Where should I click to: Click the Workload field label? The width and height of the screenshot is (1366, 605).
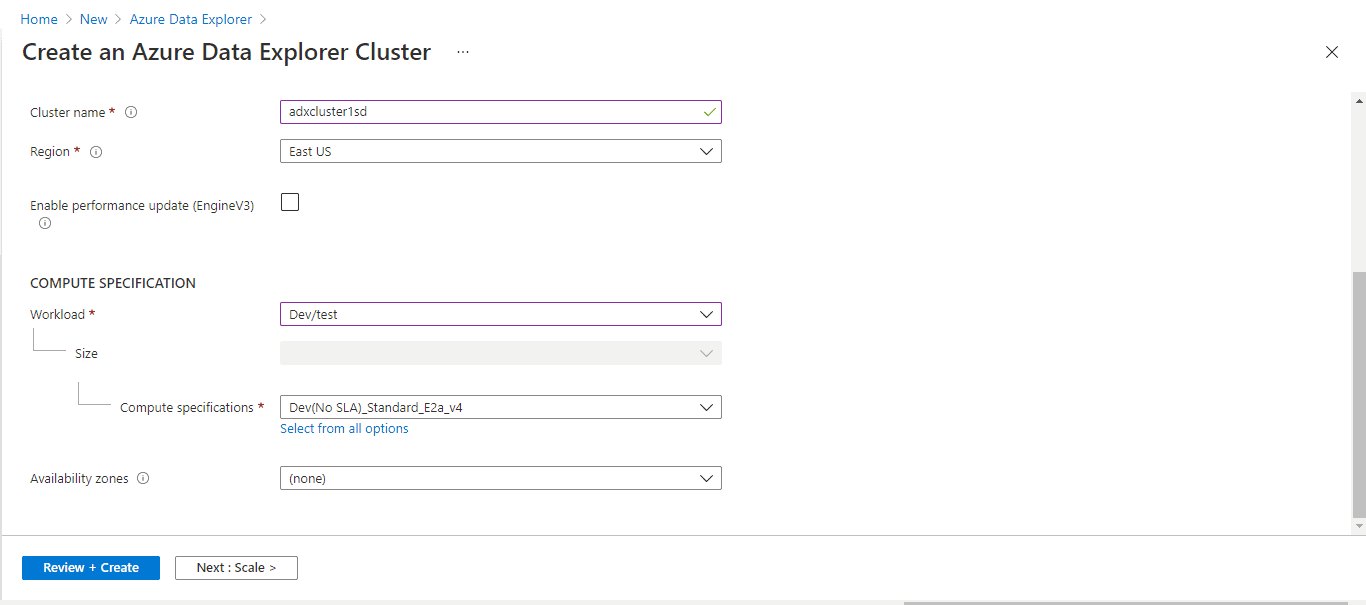(x=58, y=314)
